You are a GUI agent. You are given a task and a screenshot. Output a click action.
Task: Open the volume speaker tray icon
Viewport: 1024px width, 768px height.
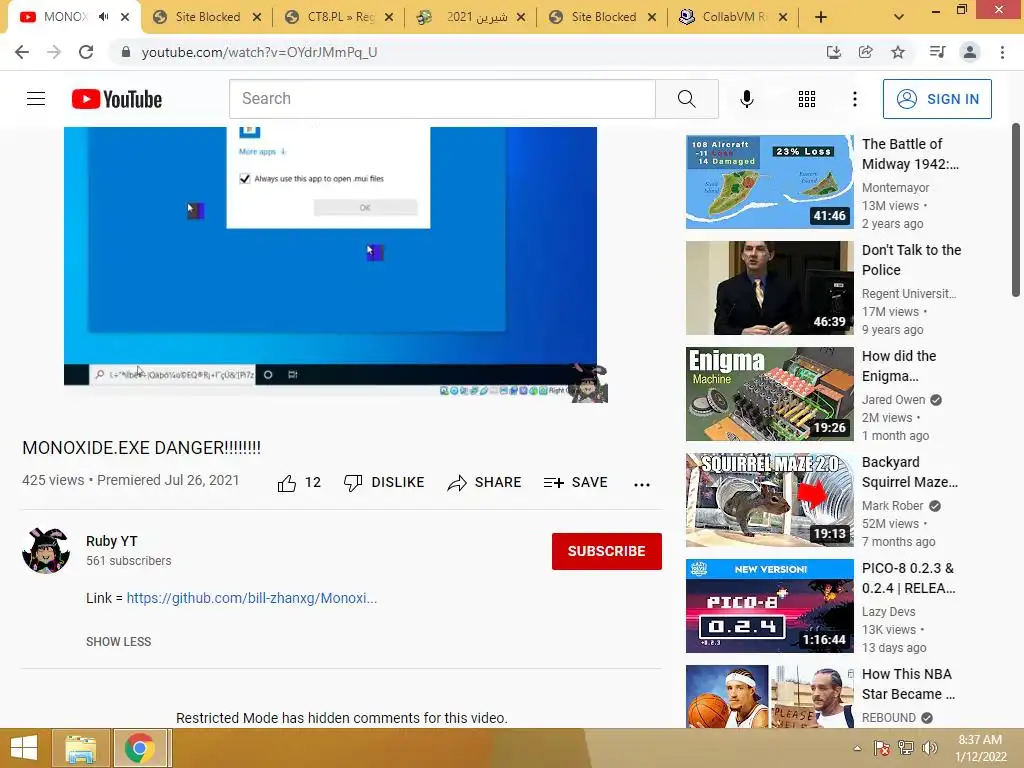929,748
